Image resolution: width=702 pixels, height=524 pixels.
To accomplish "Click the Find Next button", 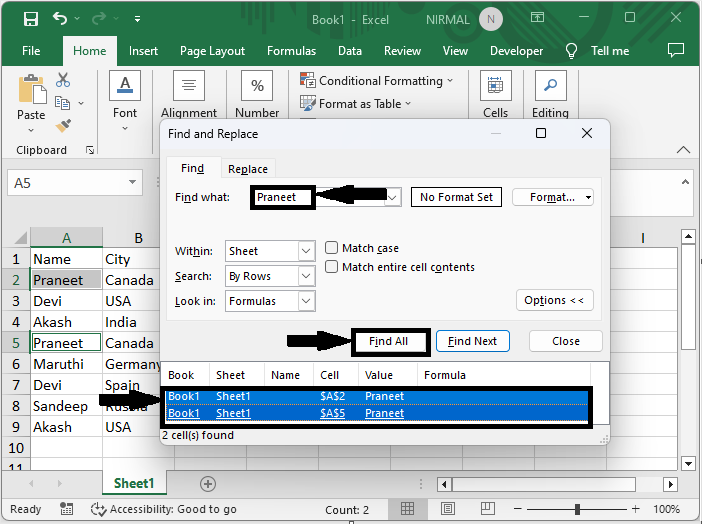I will point(472,341).
